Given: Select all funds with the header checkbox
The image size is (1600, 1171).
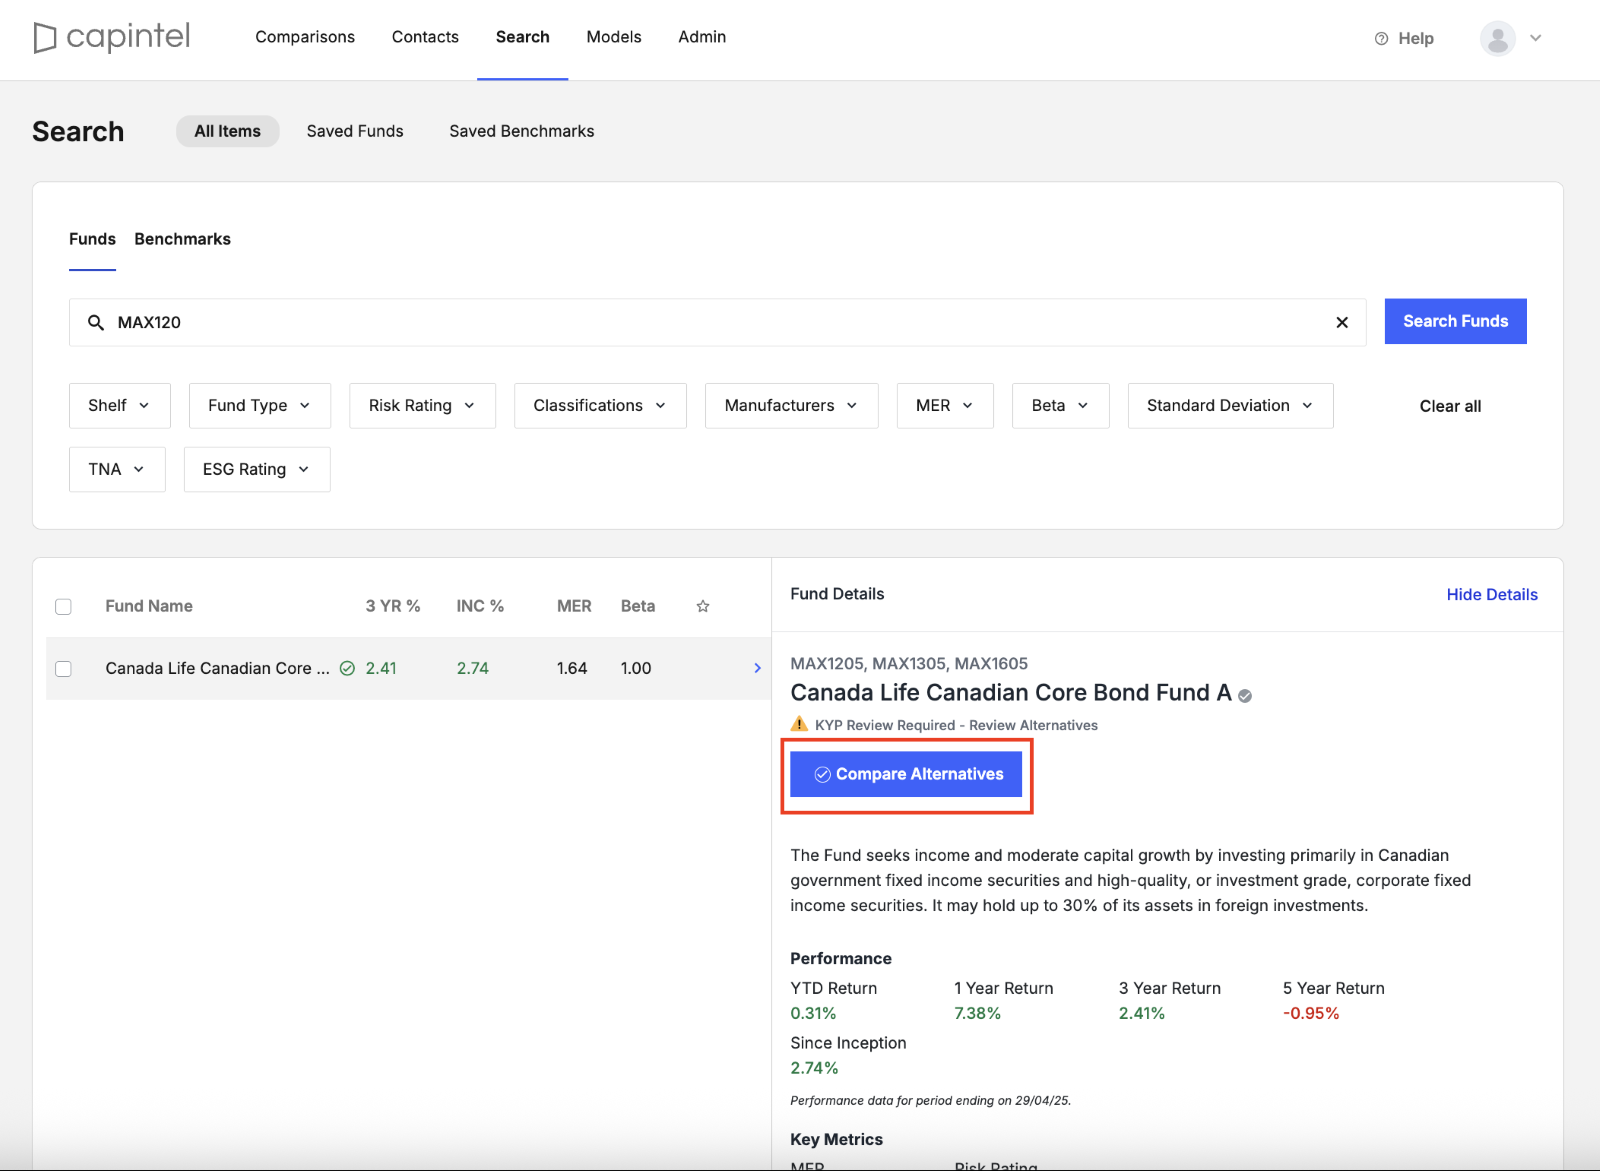Looking at the screenshot, I should (63, 606).
